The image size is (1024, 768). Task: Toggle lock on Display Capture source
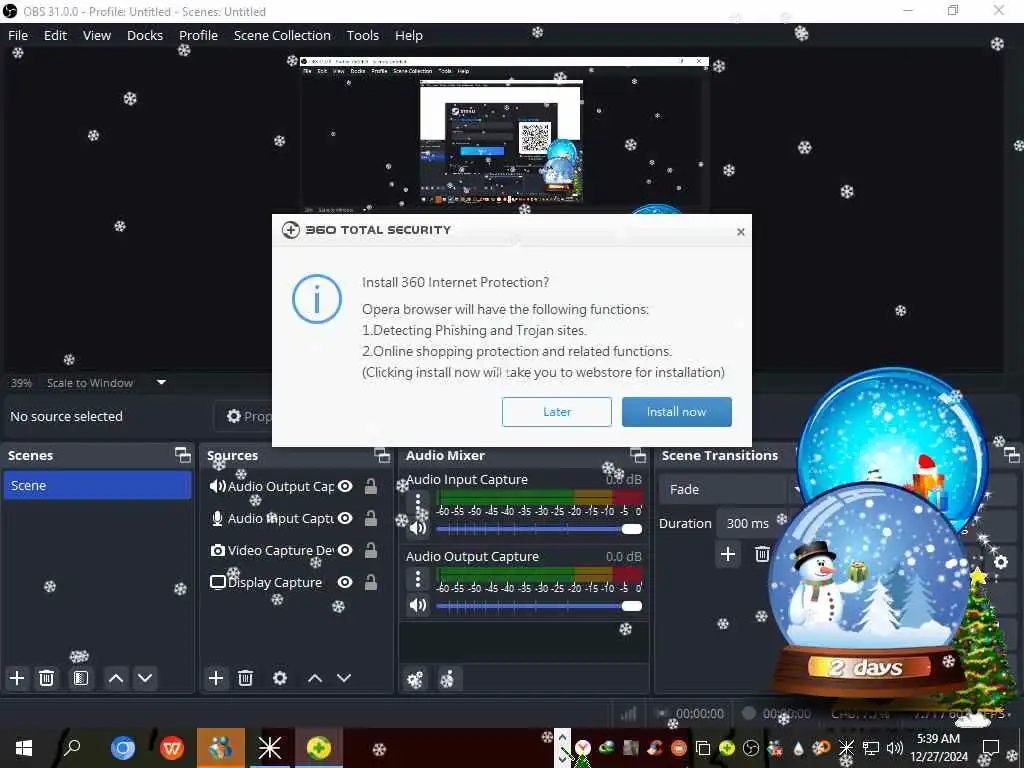[x=371, y=582]
